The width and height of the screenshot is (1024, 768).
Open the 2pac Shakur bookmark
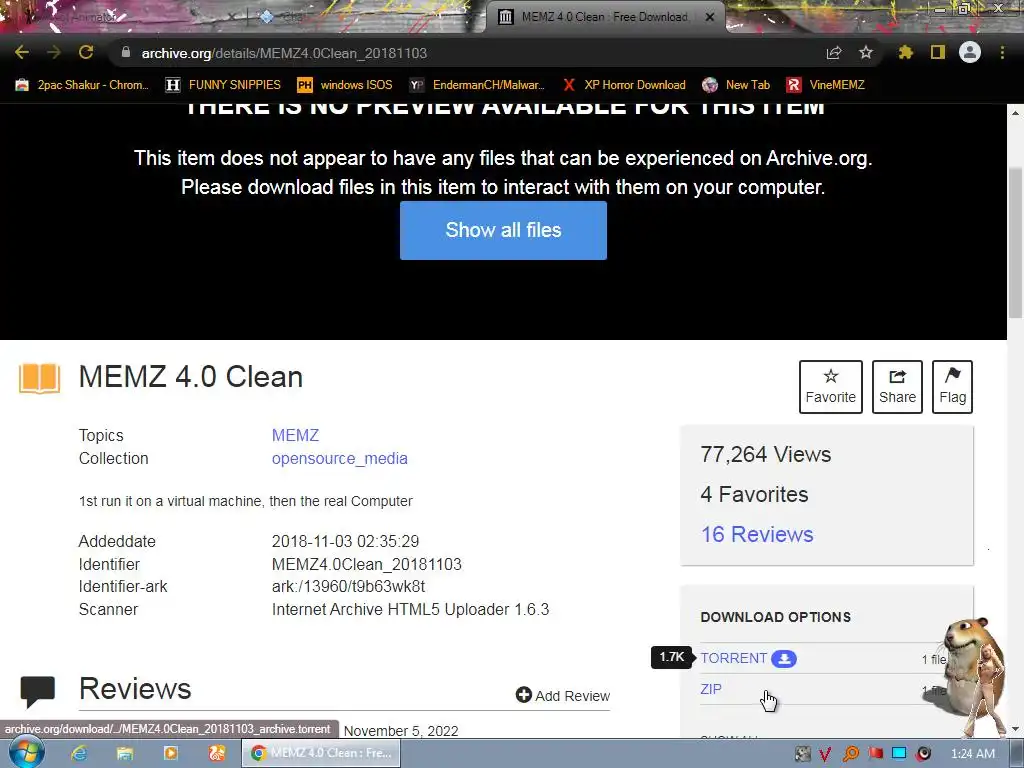tap(82, 85)
